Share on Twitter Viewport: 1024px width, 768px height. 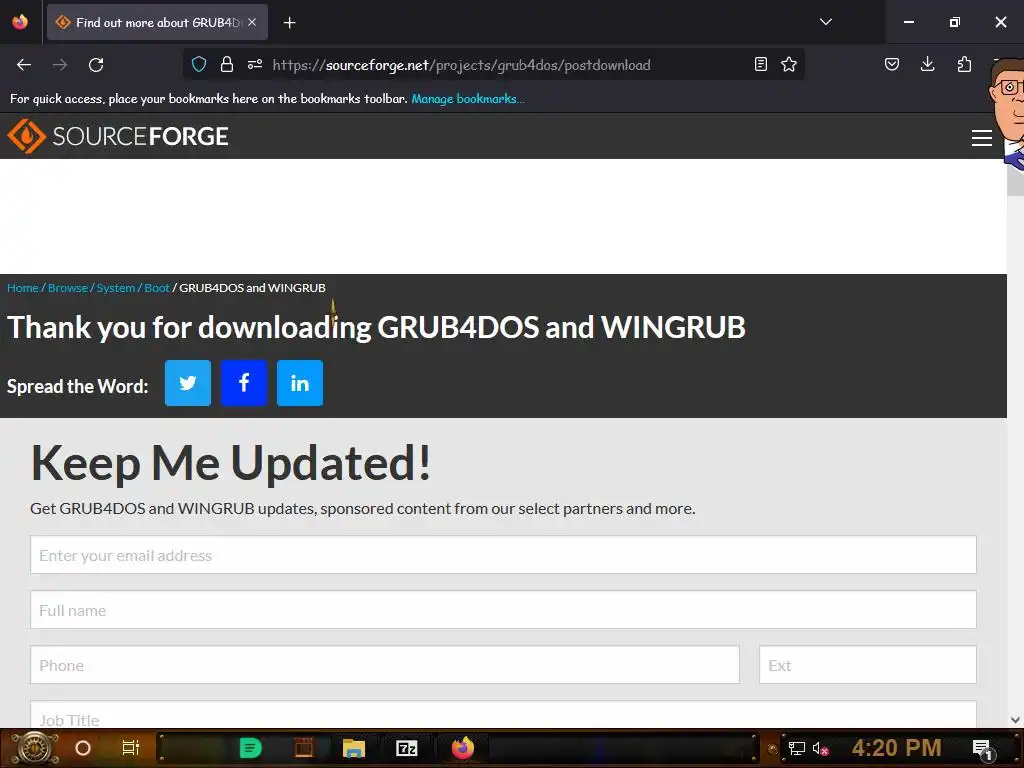pos(188,383)
